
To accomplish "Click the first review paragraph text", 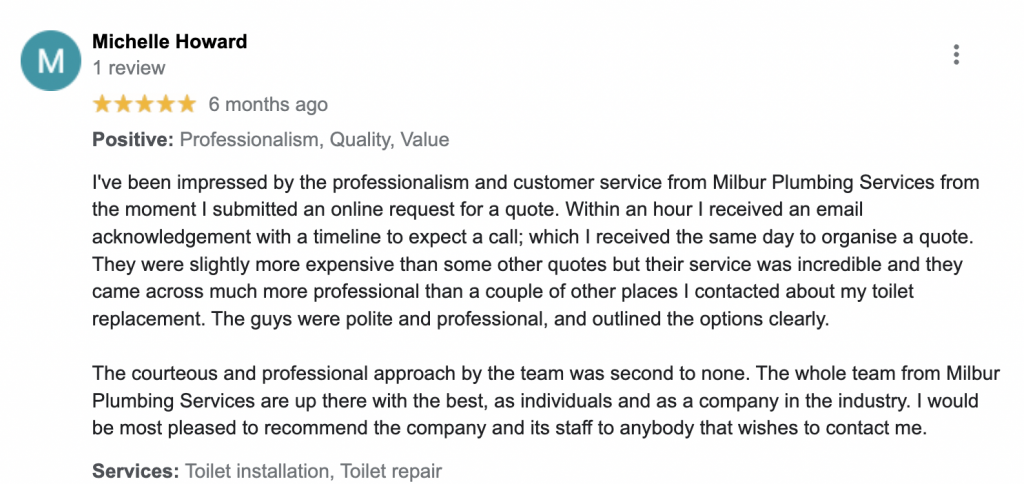I will (536, 251).
